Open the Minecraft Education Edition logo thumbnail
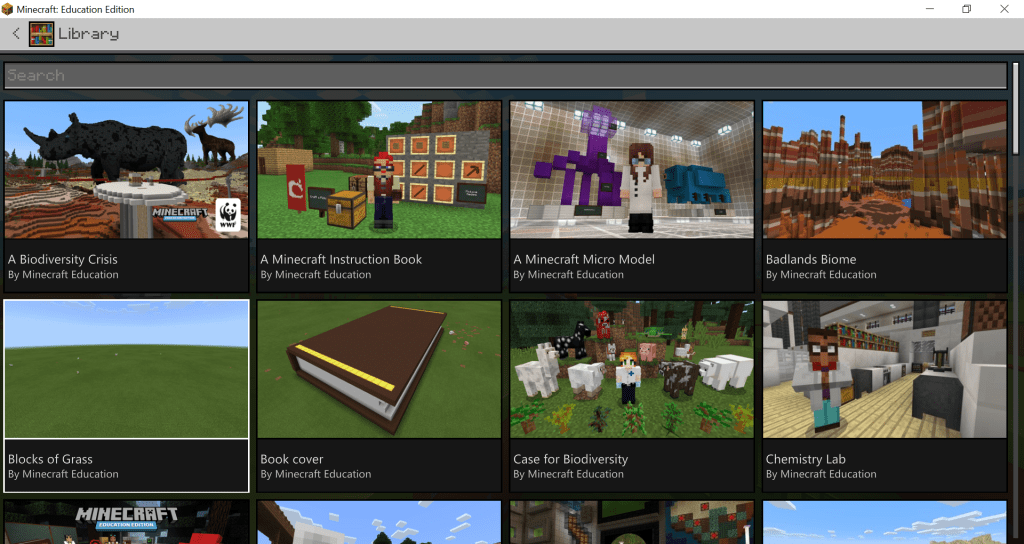Image resolution: width=1024 pixels, height=544 pixels. click(126, 522)
